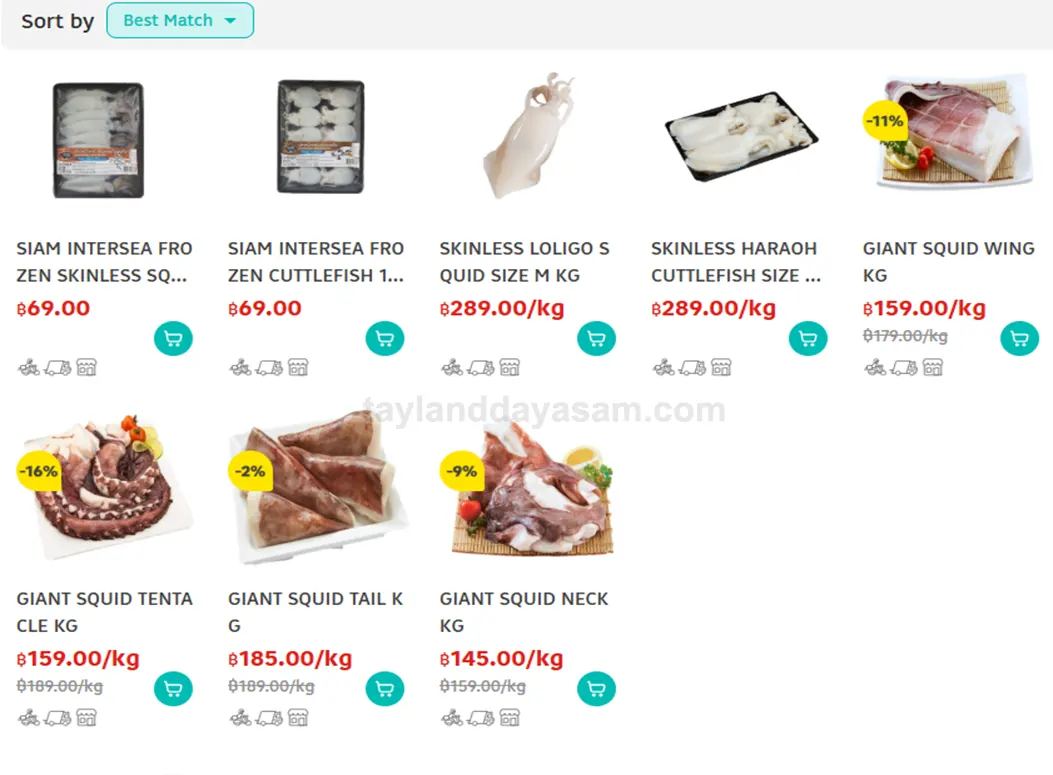
Task: Click store pickup icon under Giant Squid Neck
Action: 510,718
